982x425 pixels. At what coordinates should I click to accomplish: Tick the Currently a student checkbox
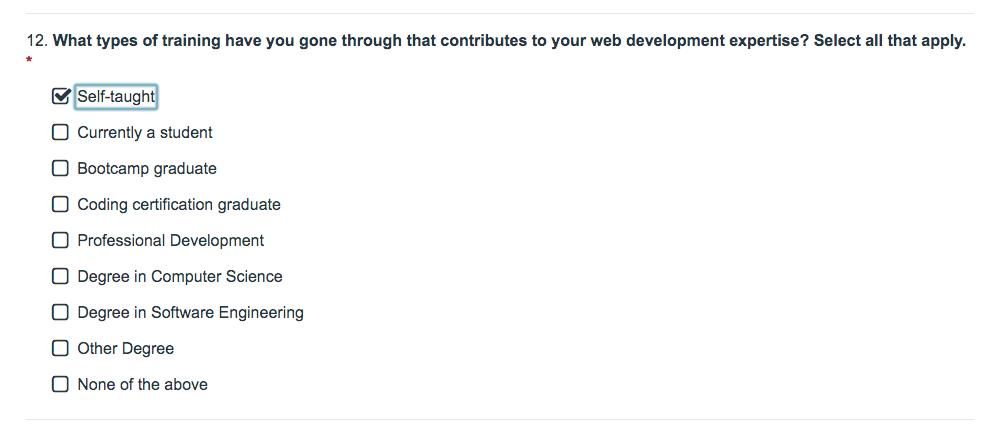[x=61, y=132]
